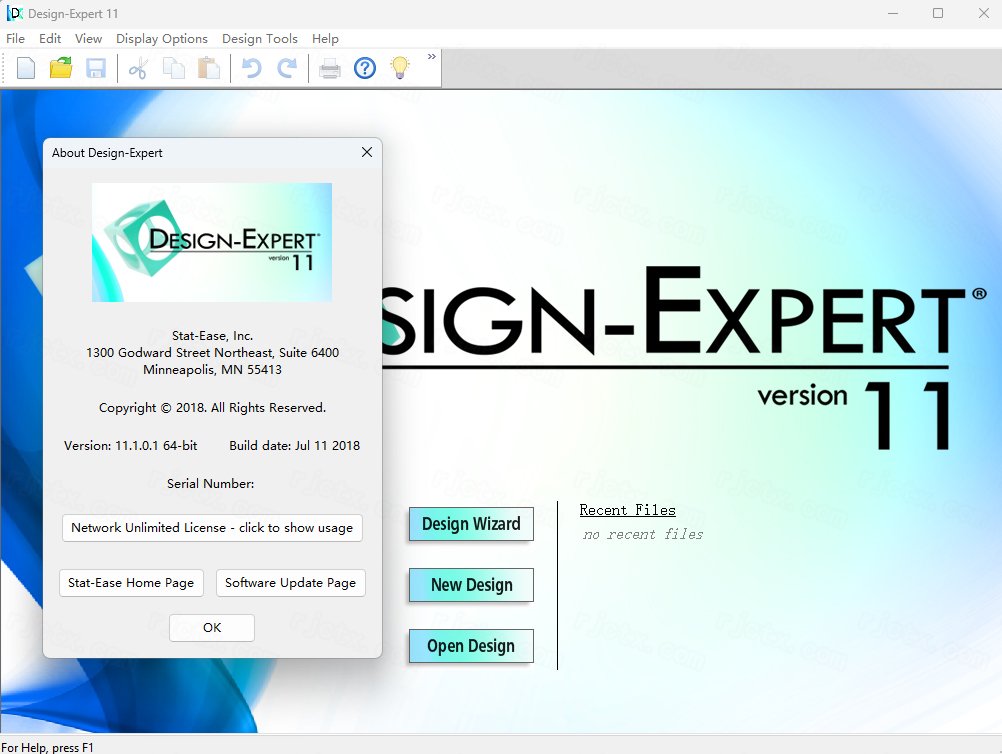Click the New Design start screen button
Viewport: 1002px width, 754px height.
point(471,585)
